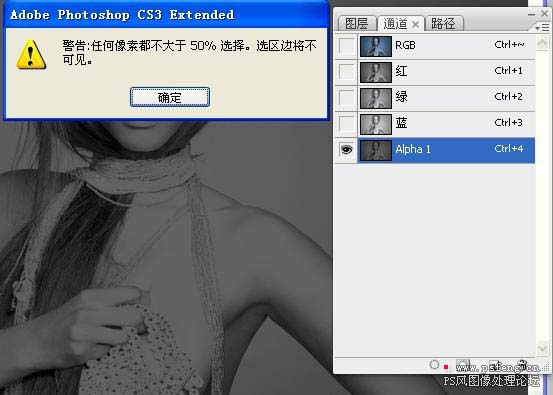
Task: Click the channel list scroll down arrow
Action: (542, 348)
